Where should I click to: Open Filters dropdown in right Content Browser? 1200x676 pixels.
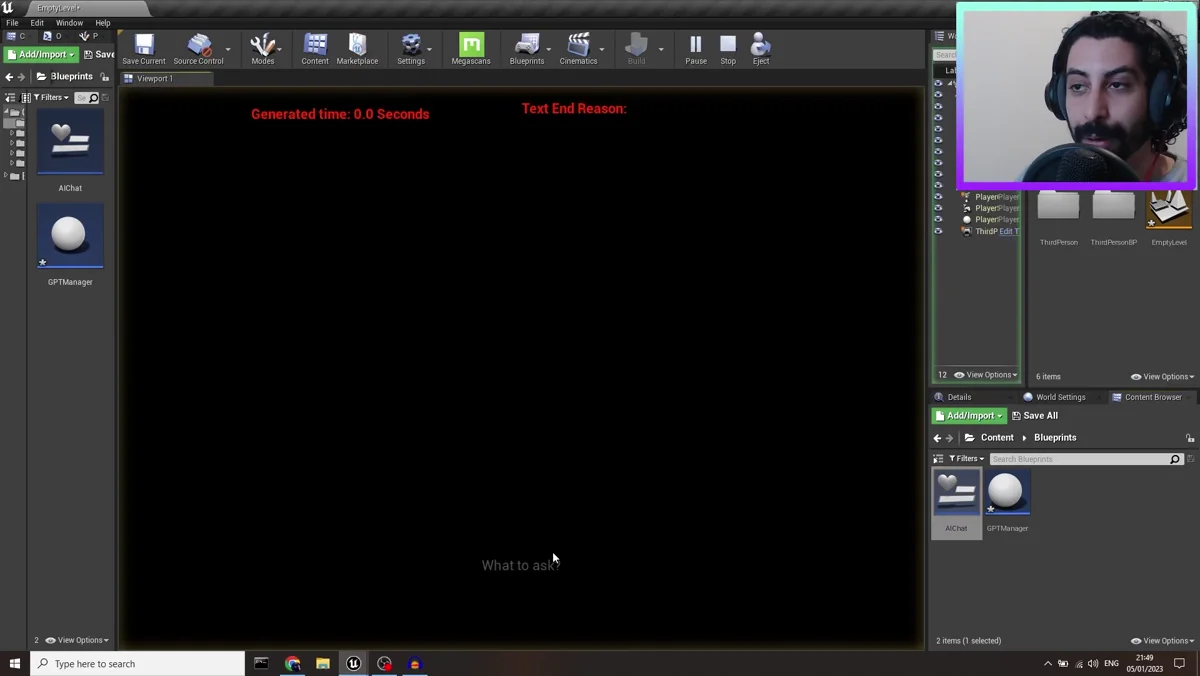point(967,458)
